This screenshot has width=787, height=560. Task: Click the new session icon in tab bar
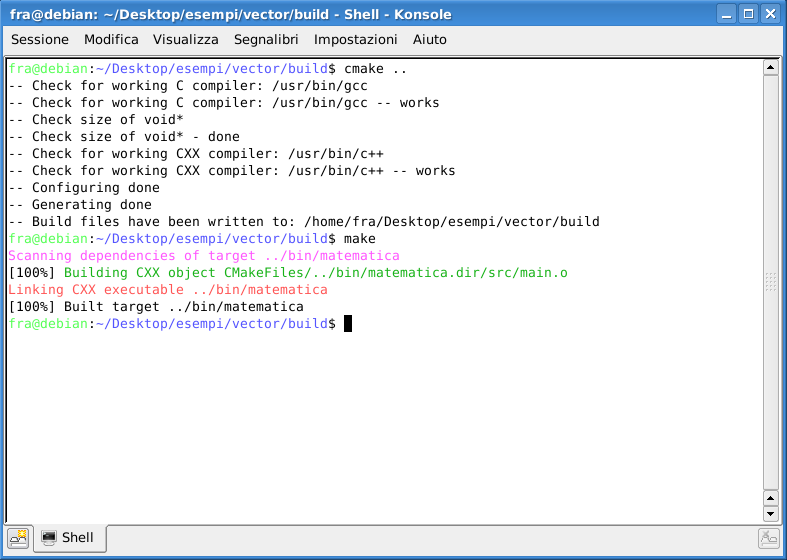[19, 538]
